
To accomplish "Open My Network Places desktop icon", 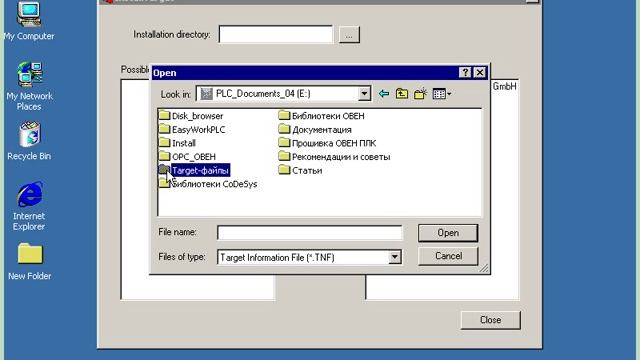I will (x=29, y=86).
